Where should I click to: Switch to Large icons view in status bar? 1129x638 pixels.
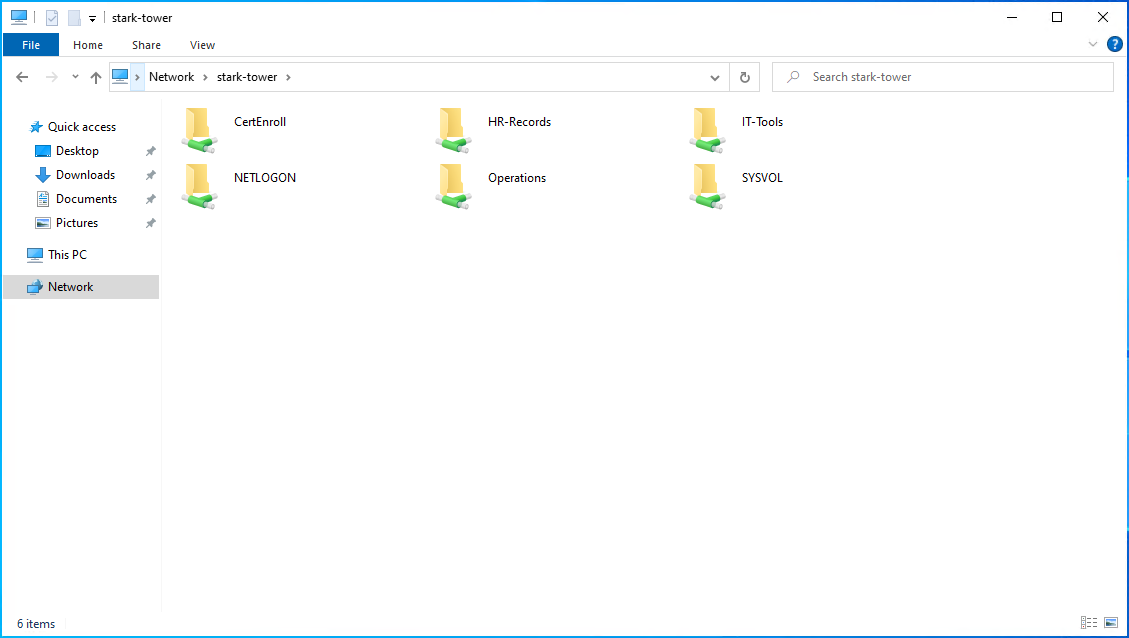(1111, 622)
